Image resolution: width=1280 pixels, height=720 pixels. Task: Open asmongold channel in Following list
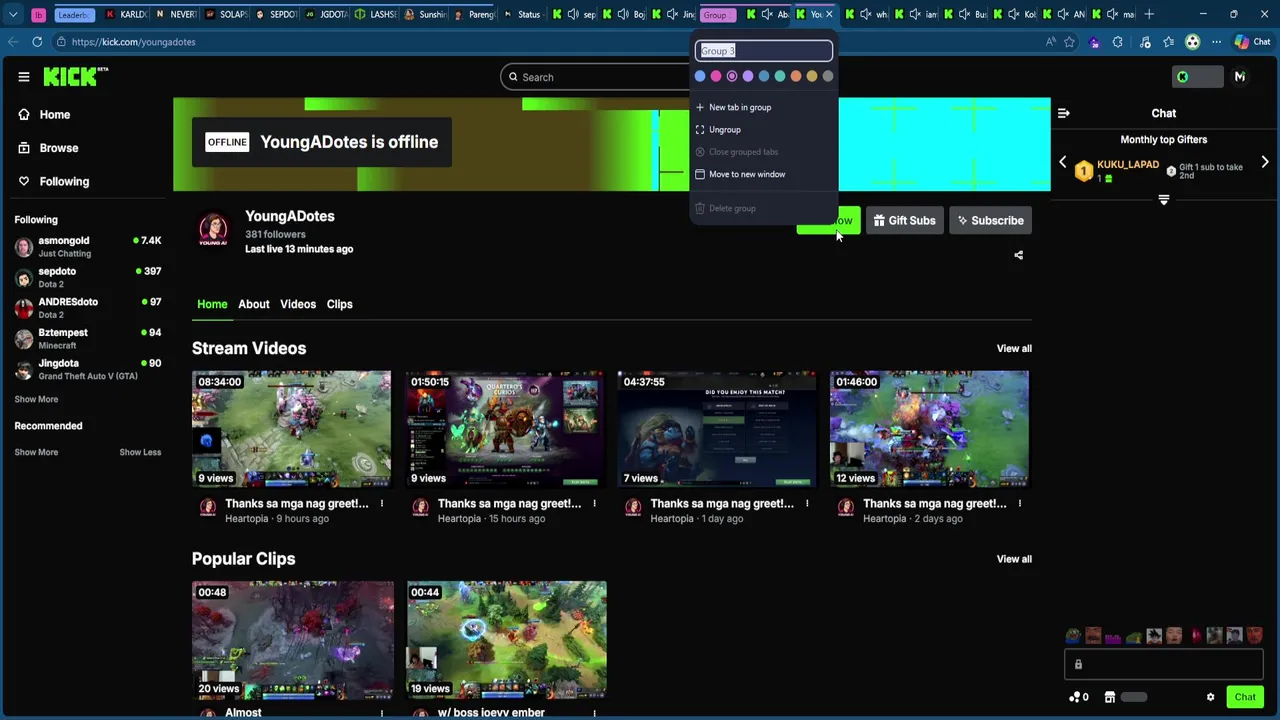88,247
